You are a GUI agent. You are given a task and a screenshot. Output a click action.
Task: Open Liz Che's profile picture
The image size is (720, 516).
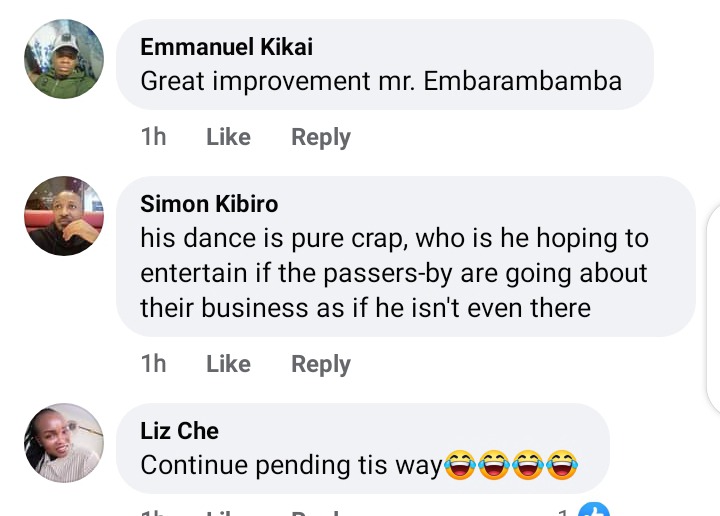[x=64, y=443]
